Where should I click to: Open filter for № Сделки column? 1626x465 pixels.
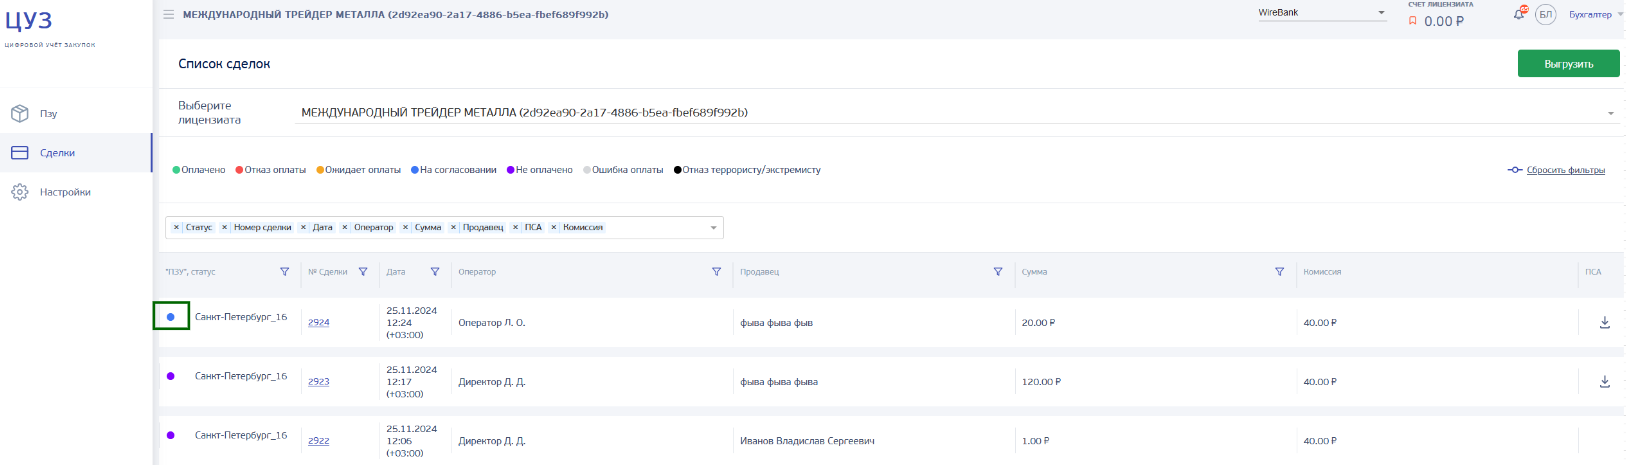coord(363,272)
